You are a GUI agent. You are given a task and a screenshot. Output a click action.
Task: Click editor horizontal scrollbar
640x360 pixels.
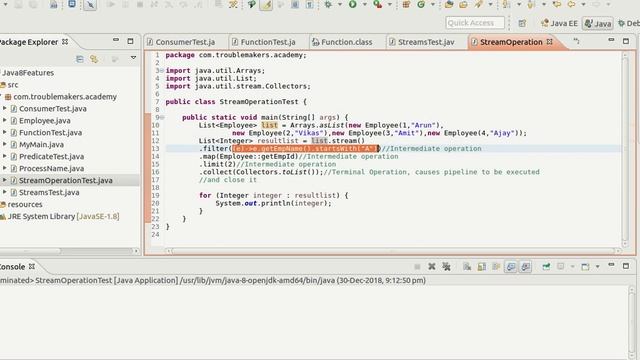click(393, 251)
